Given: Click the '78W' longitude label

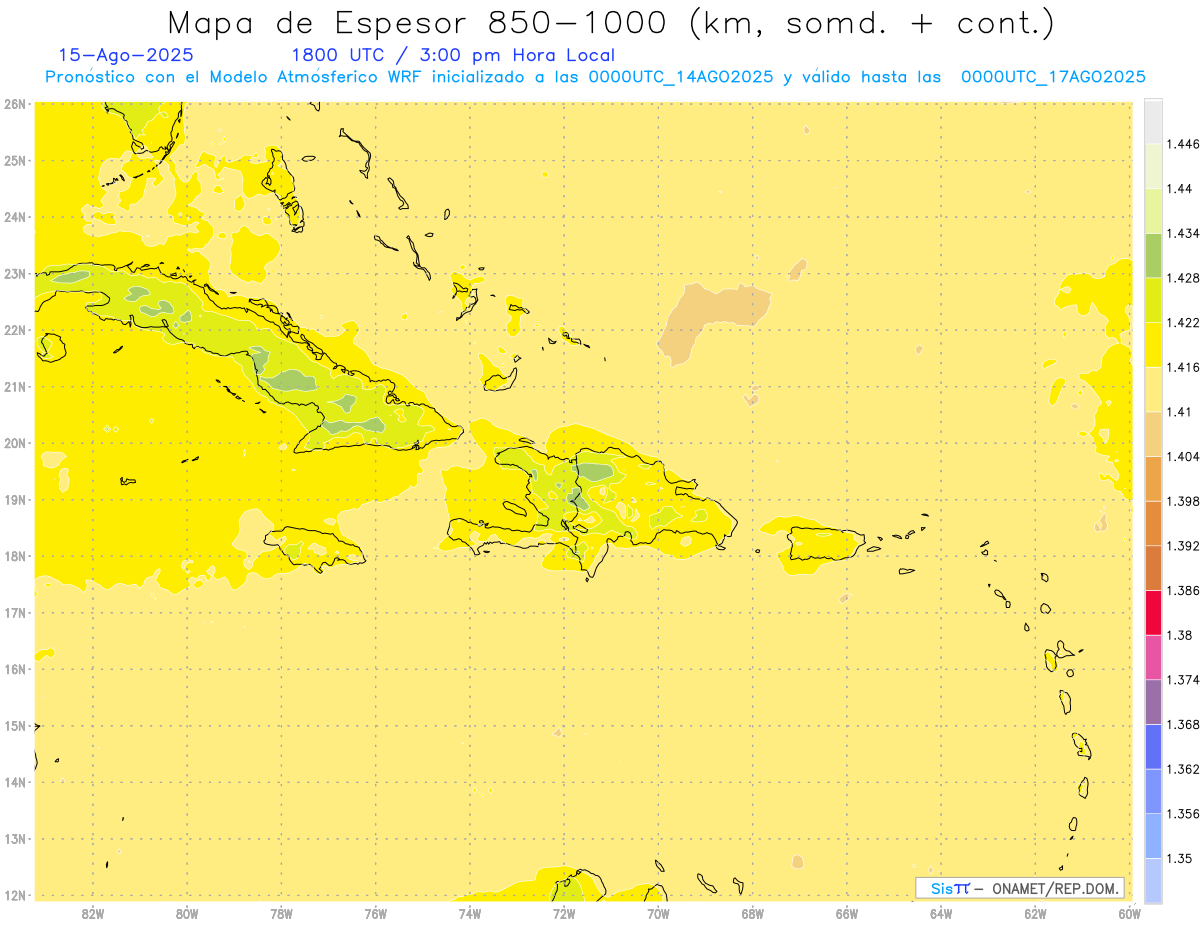Looking at the screenshot, I should point(281,913).
